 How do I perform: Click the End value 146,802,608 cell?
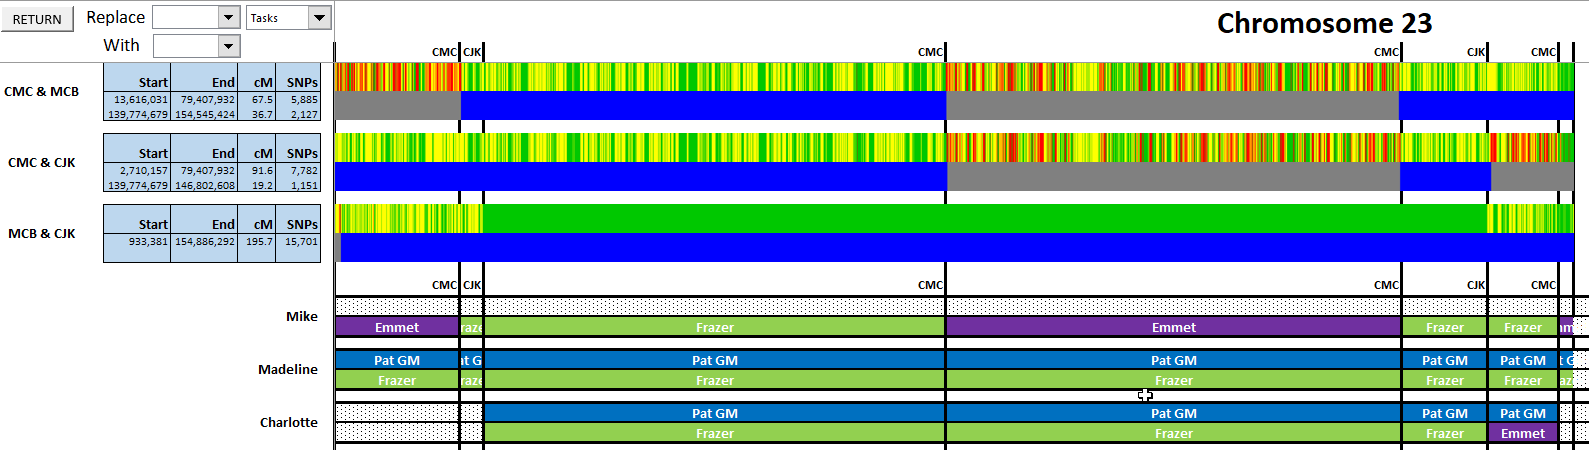[x=205, y=186]
